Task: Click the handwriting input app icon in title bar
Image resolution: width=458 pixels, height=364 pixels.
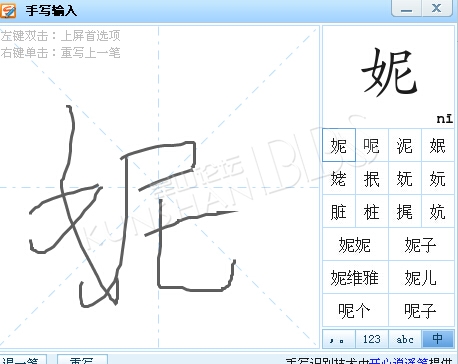Action: point(8,10)
